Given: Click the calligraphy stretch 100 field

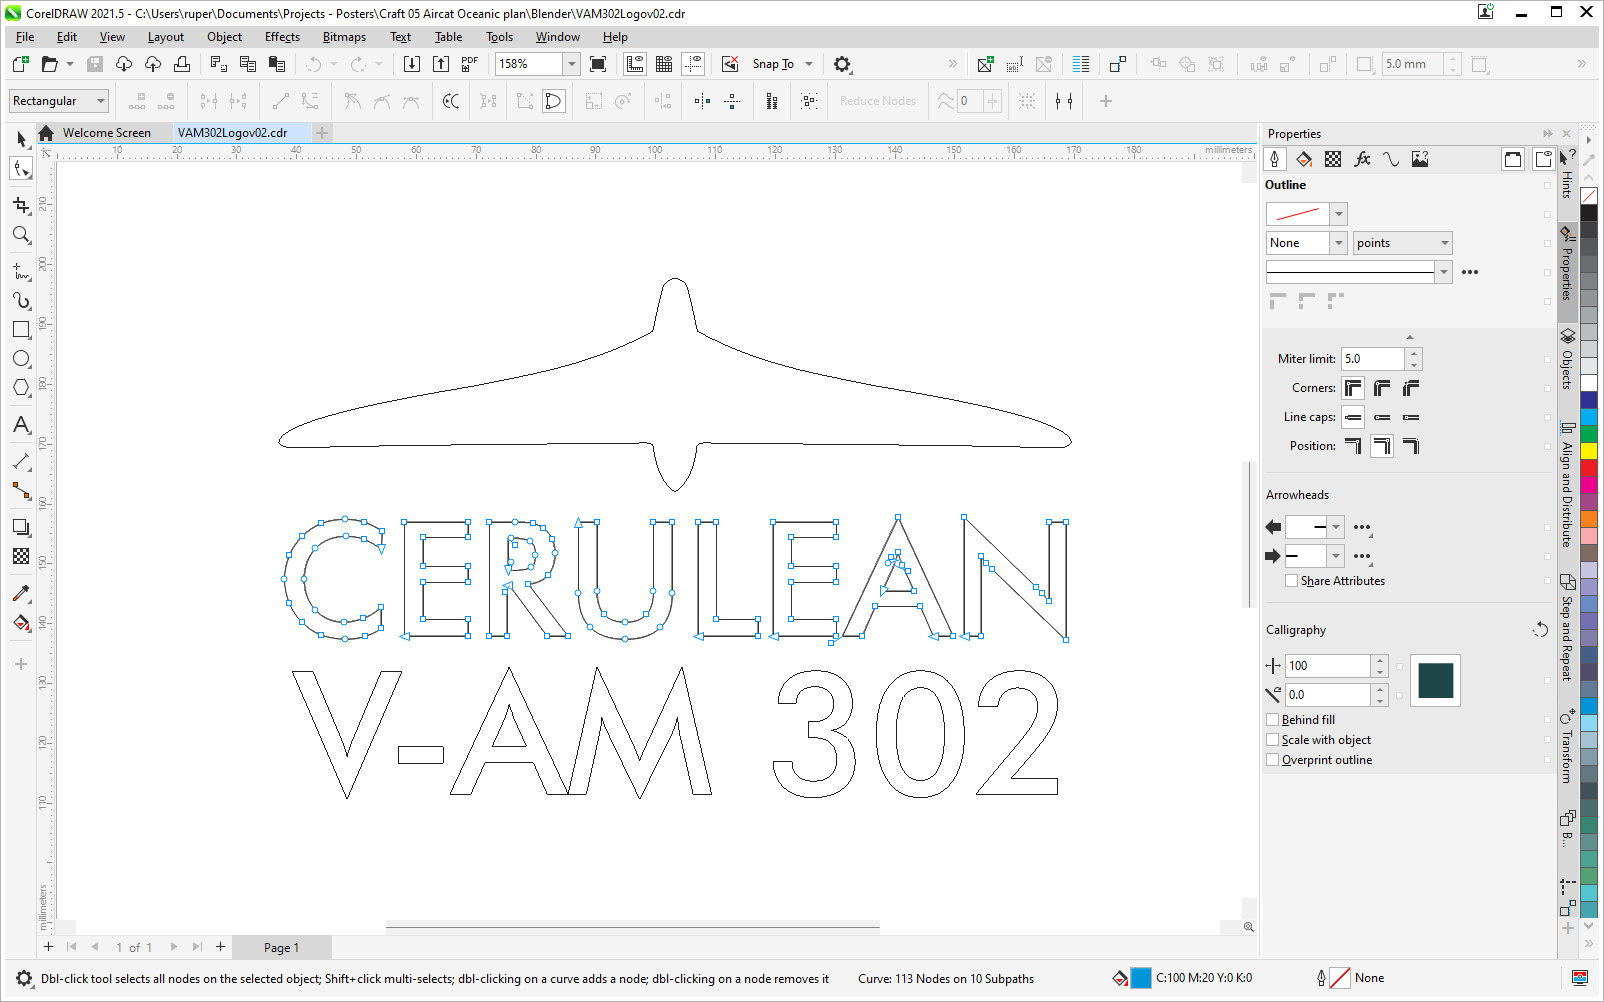Looking at the screenshot, I should (1328, 666).
